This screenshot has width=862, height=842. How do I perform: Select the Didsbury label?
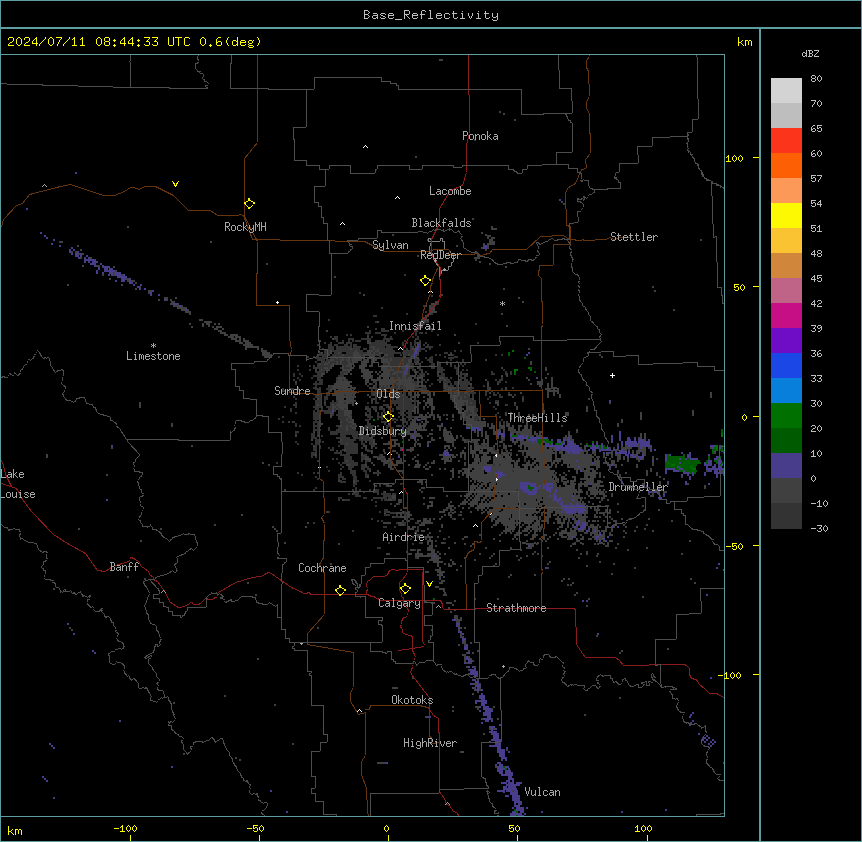pos(383,431)
